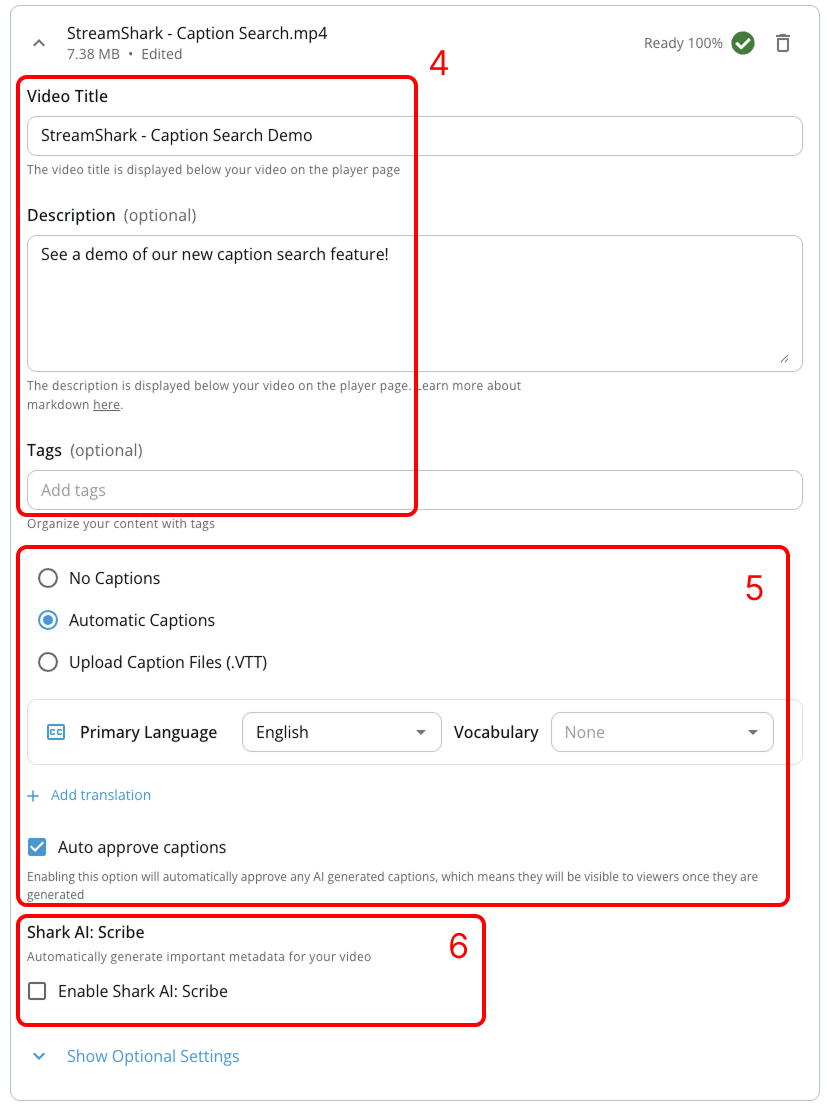Viewport: 827px width, 1109px height.
Task: Click the CC icon beside Primary Language
Action: click(x=56, y=732)
